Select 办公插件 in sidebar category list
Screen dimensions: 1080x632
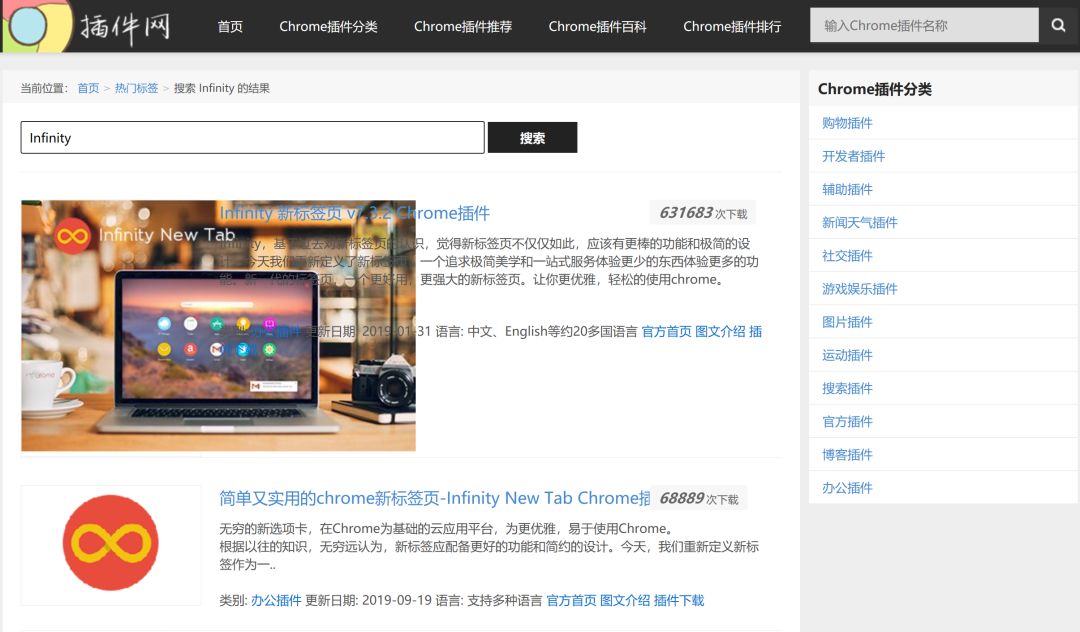[x=847, y=488]
